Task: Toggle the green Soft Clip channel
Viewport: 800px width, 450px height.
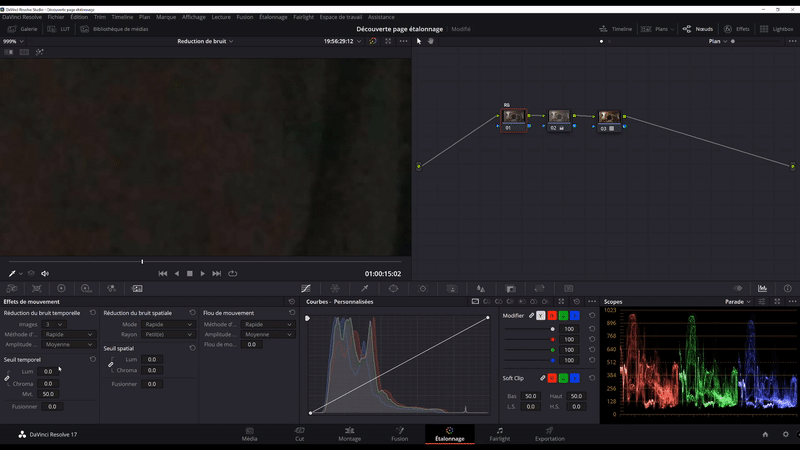Action: [x=564, y=378]
